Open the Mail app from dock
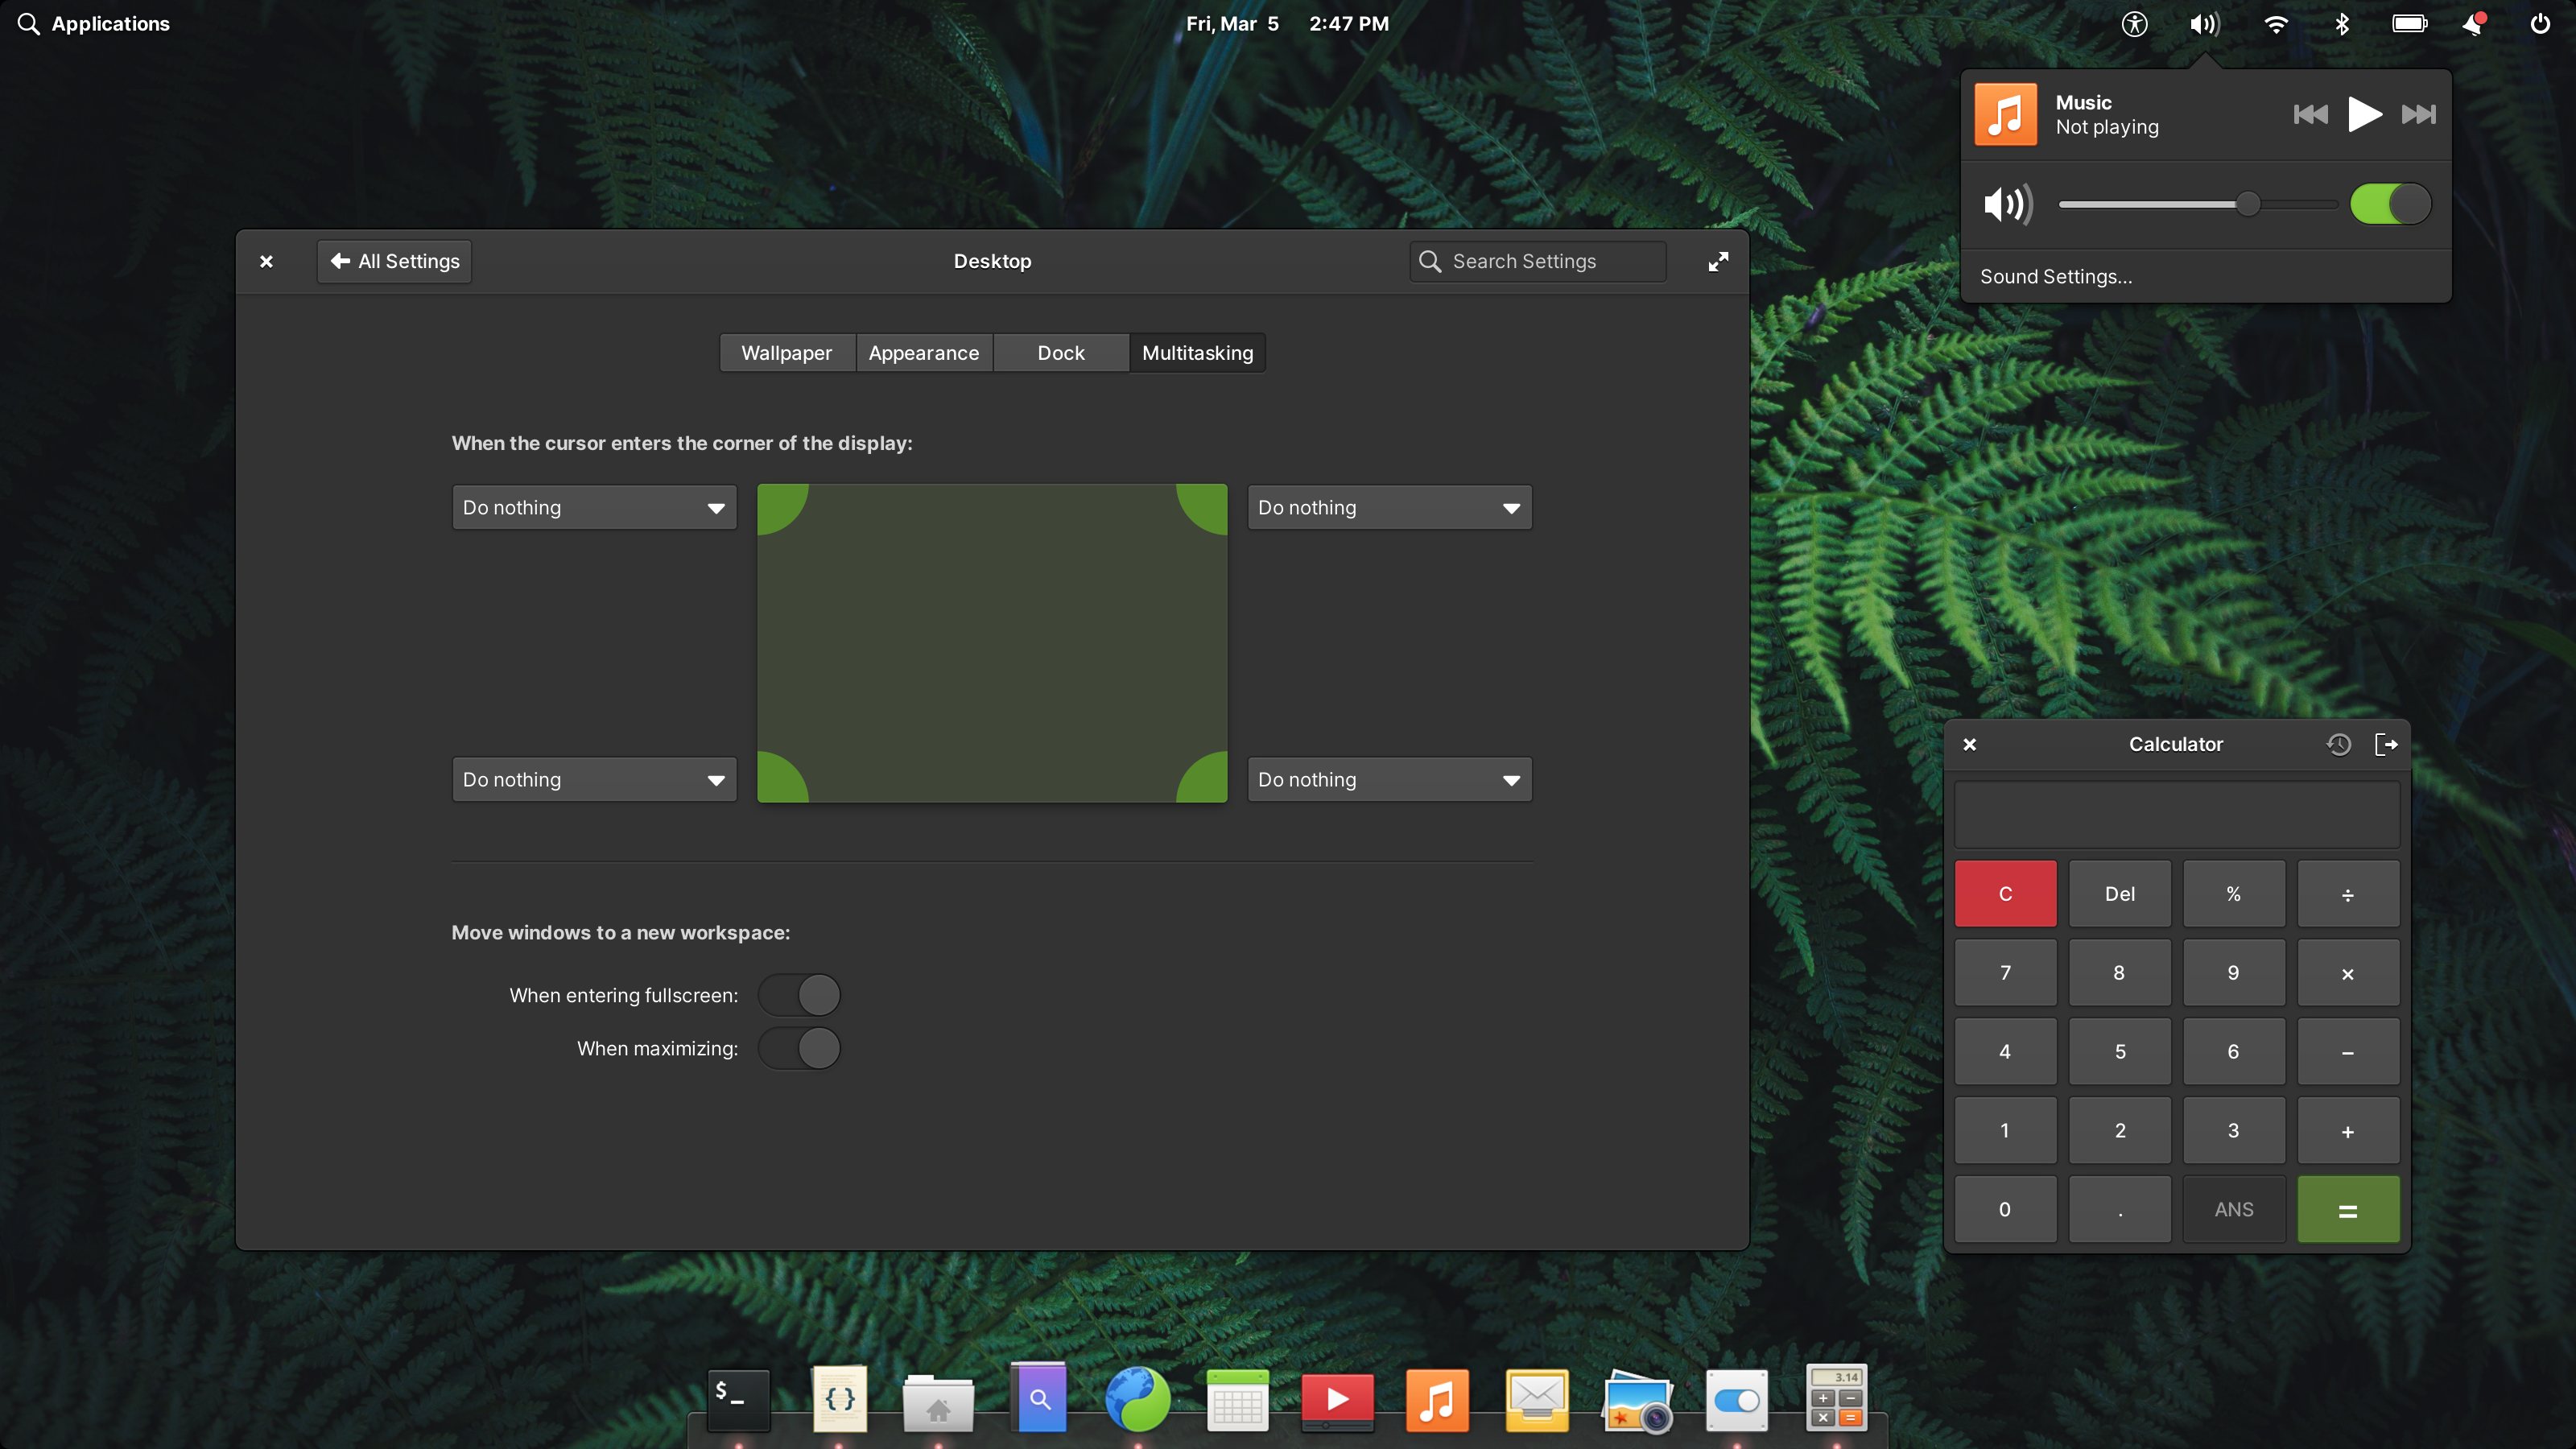The image size is (2576, 1449). click(1537, 1399)
